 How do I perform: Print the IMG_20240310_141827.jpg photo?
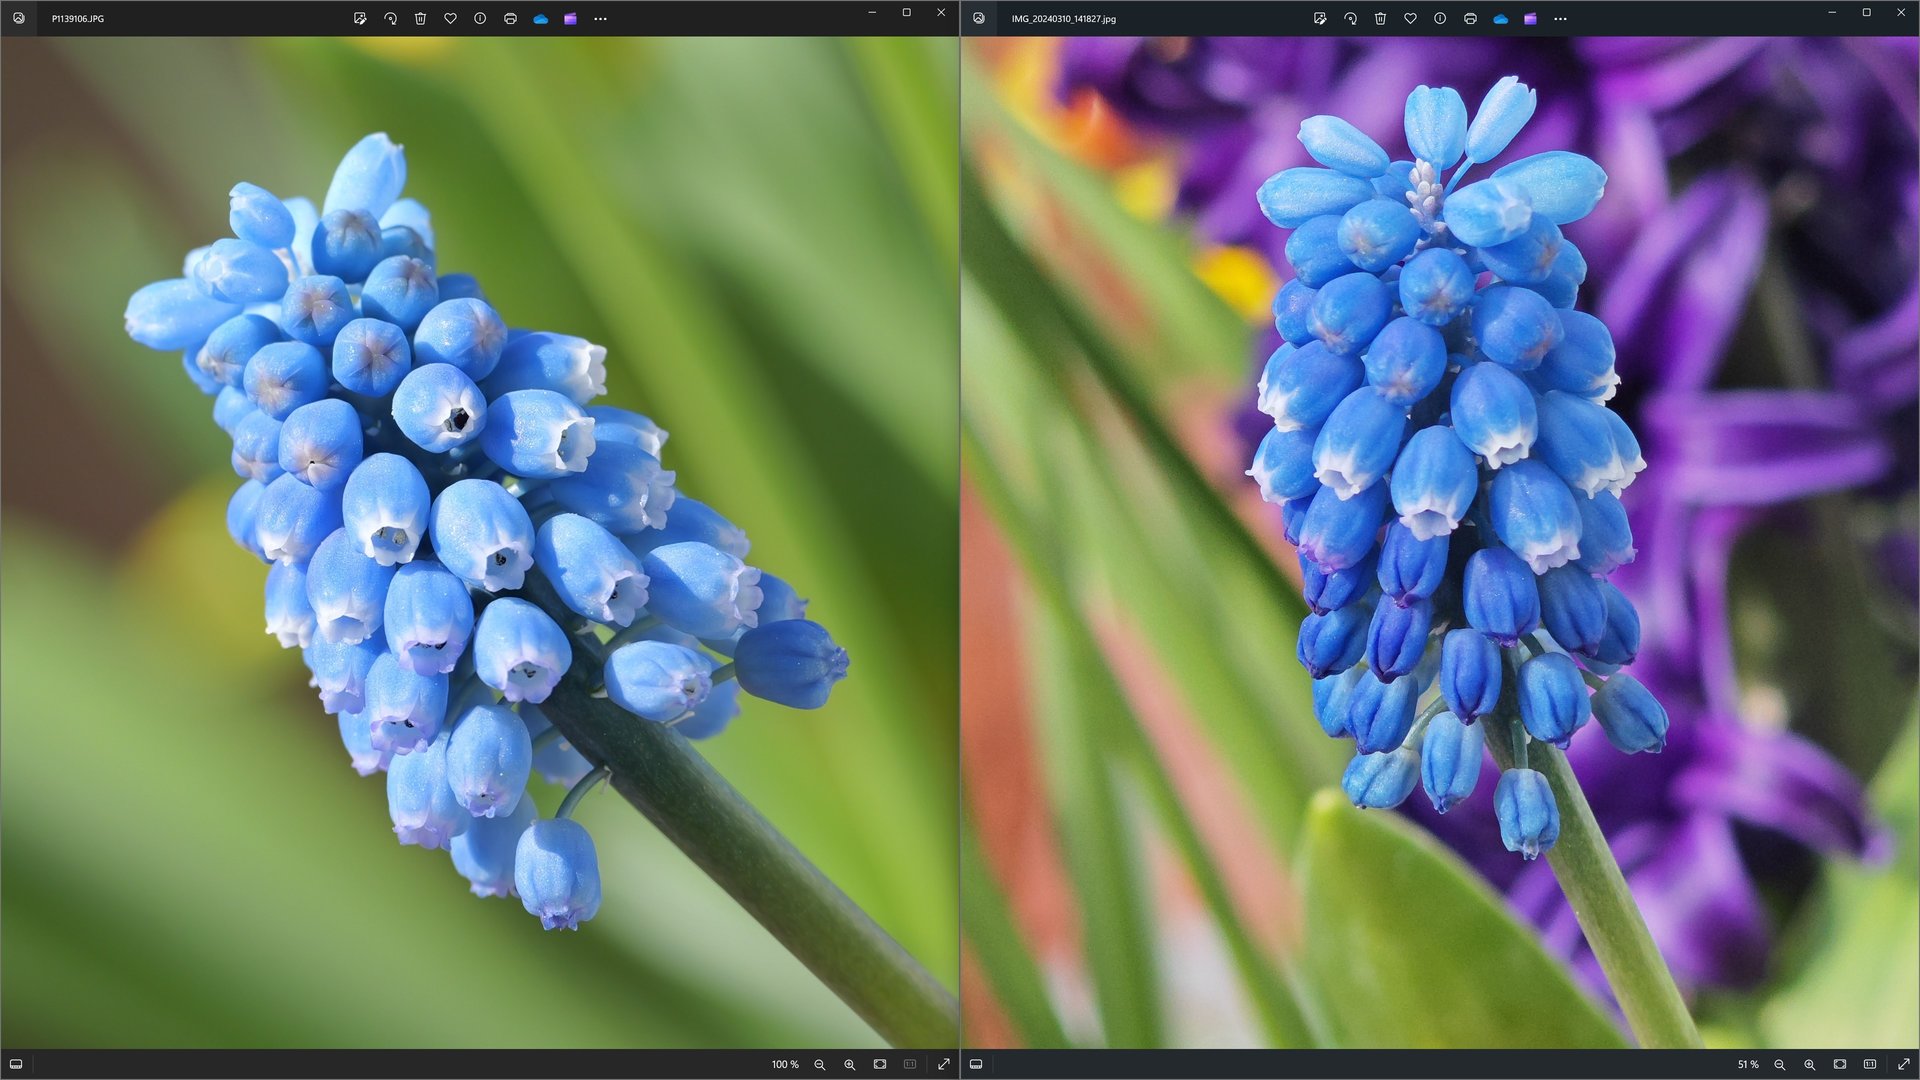tap(1470, 18)
